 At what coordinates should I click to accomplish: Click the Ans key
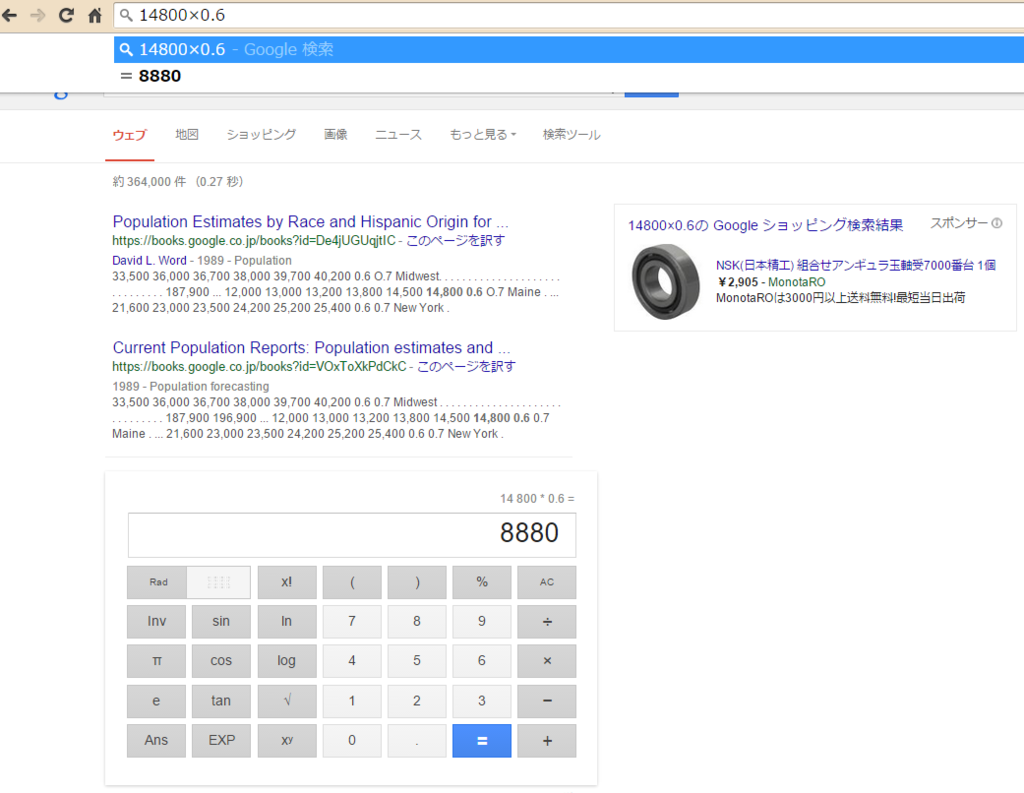click(x=157, y=741)
